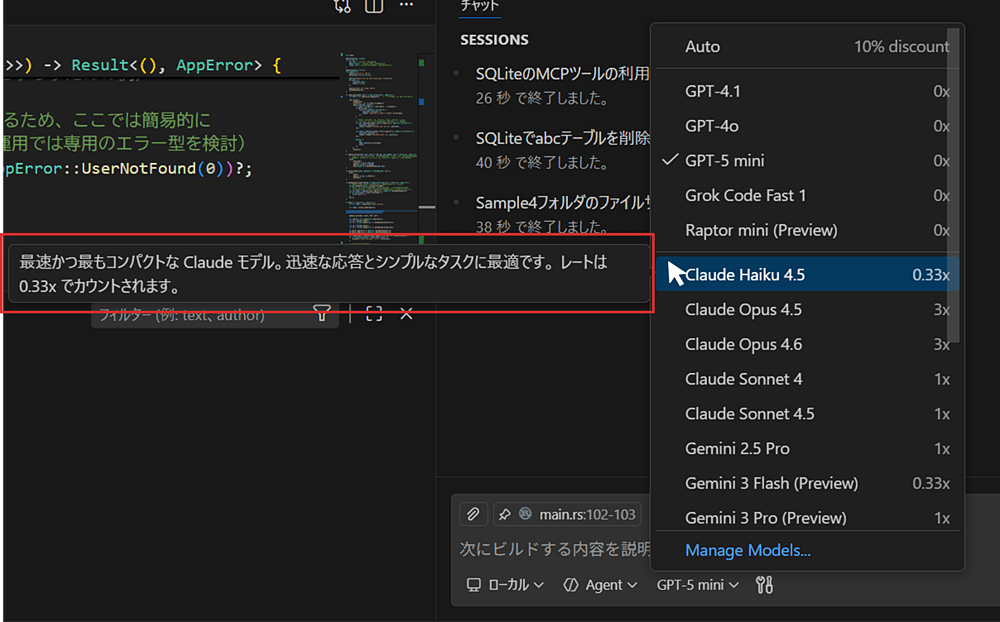
Task: Click the more actions ellipsis icon
Action: [x=406, y=6]
